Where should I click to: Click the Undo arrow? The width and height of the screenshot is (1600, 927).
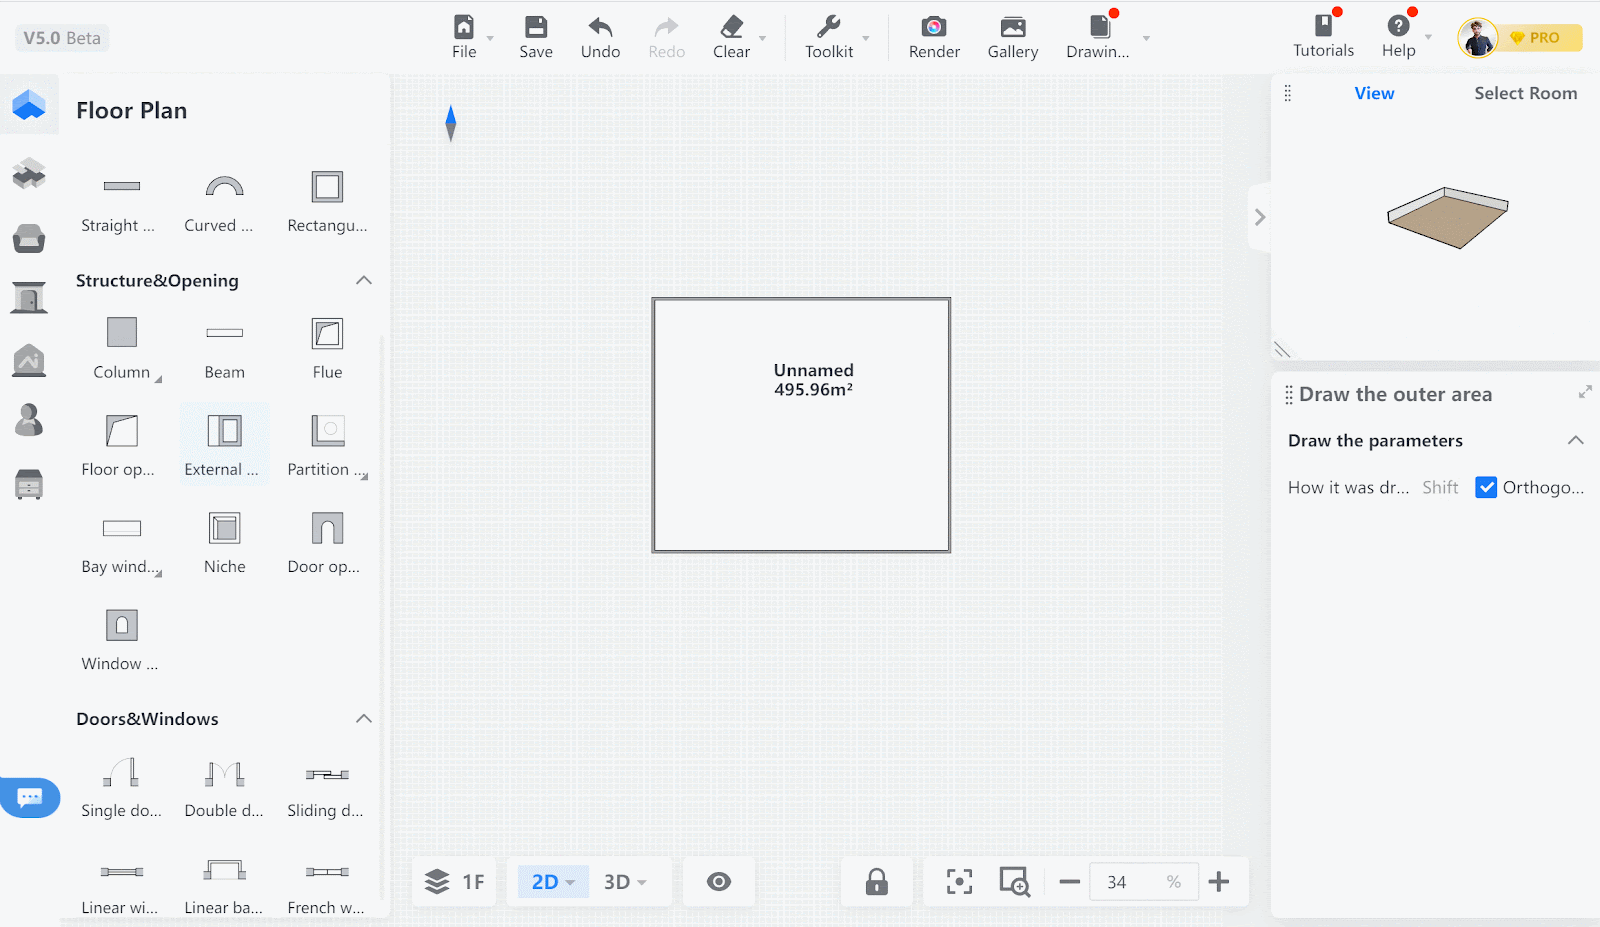click(600, 27)
